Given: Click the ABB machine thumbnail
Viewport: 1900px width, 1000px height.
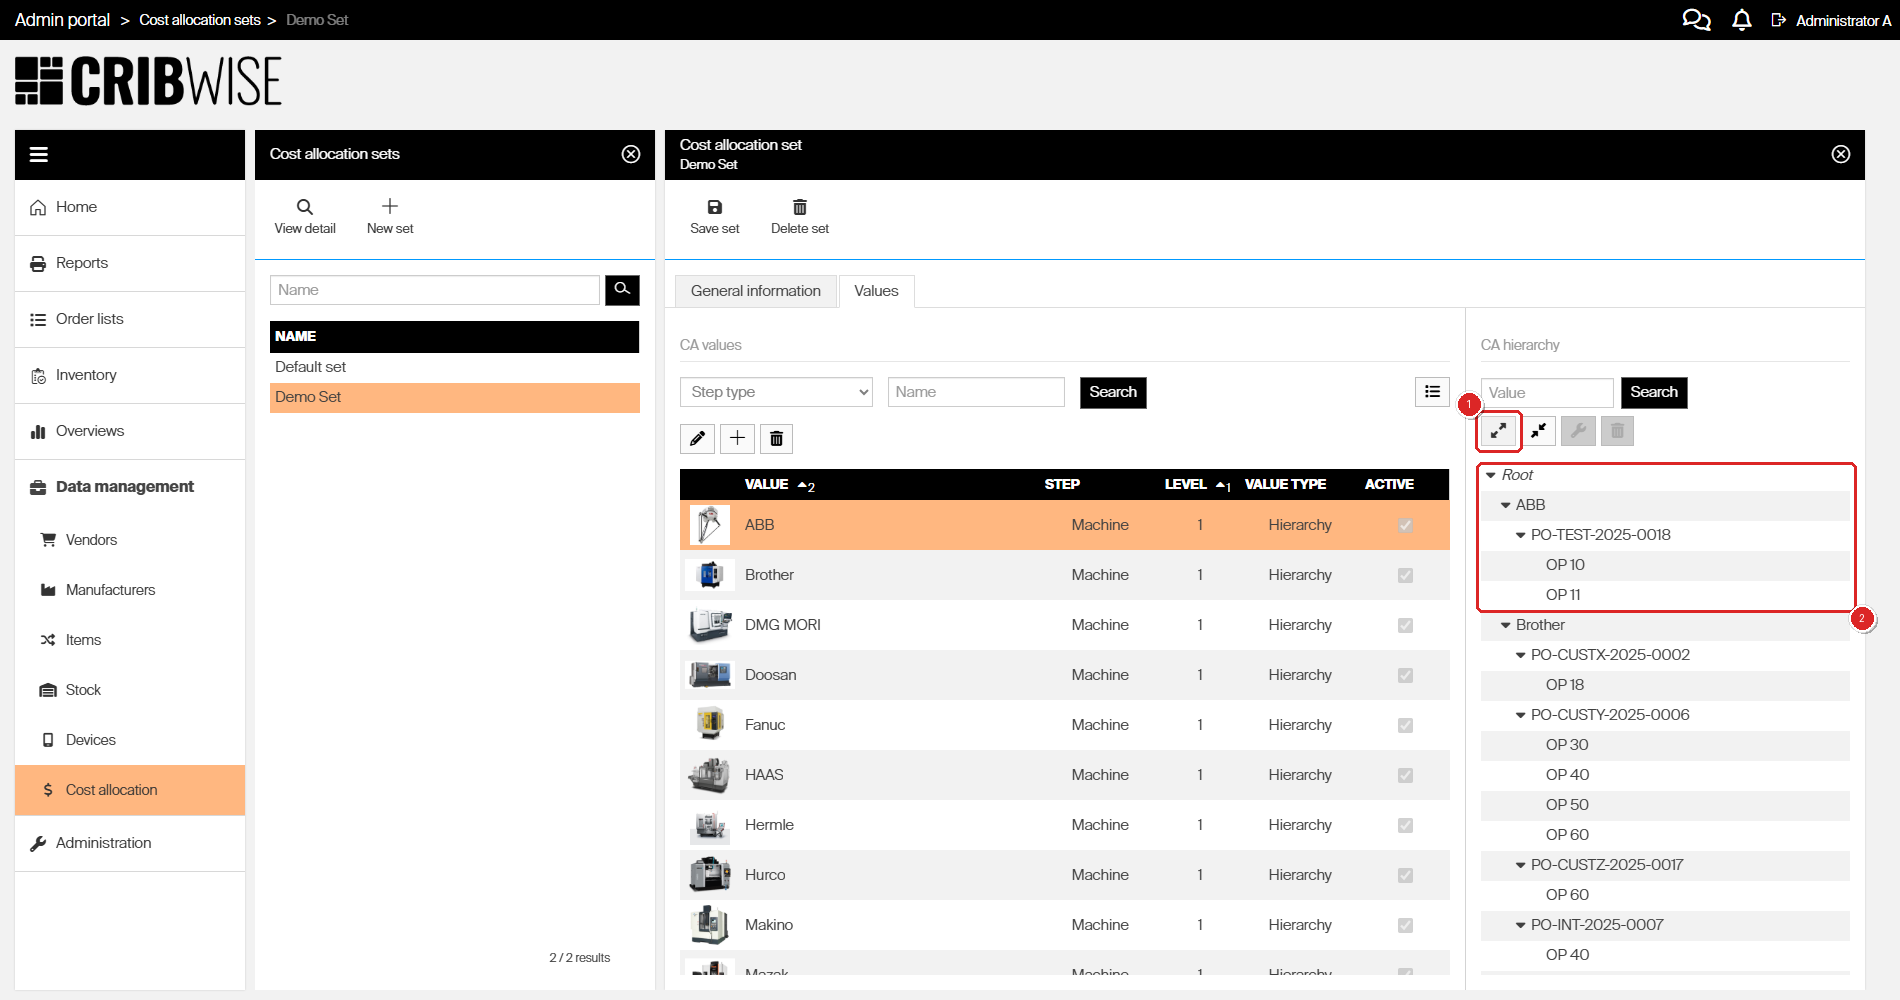Looking at the screenshot, I should click(710, 525).
